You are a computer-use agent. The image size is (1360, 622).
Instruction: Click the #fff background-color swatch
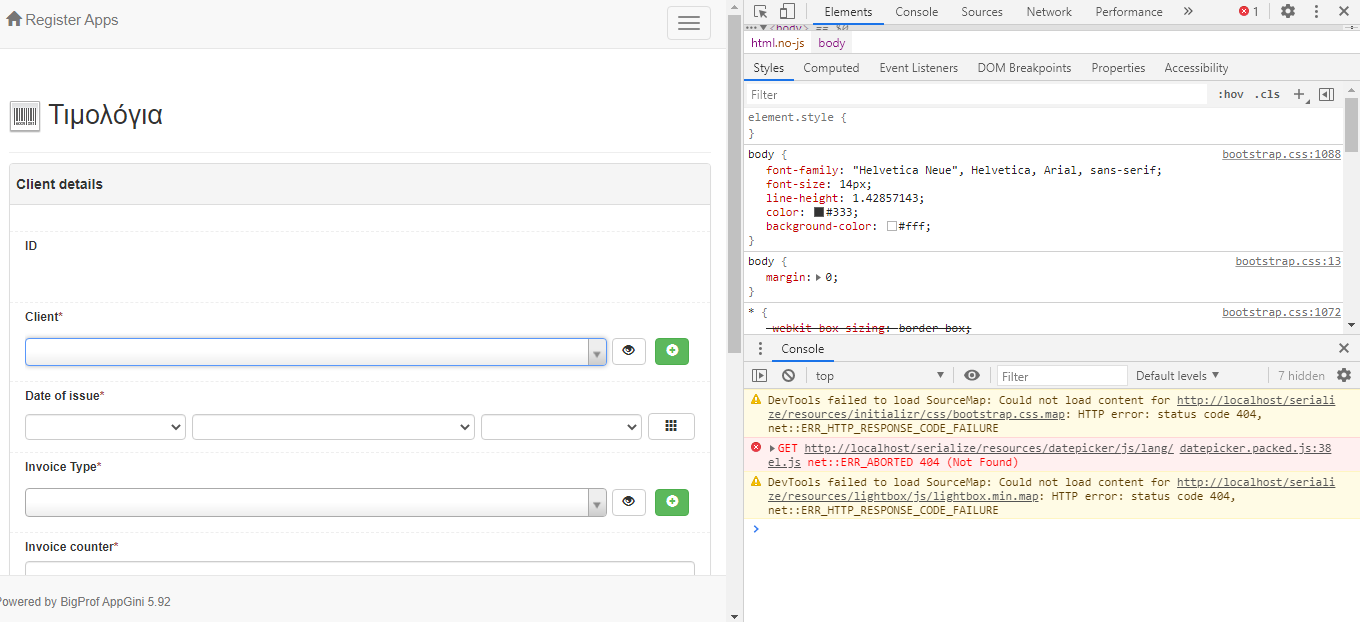click(x=892, y=227)
